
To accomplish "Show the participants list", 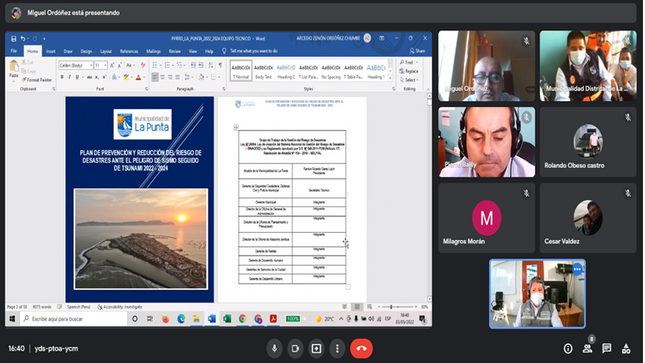I will 587,349.
